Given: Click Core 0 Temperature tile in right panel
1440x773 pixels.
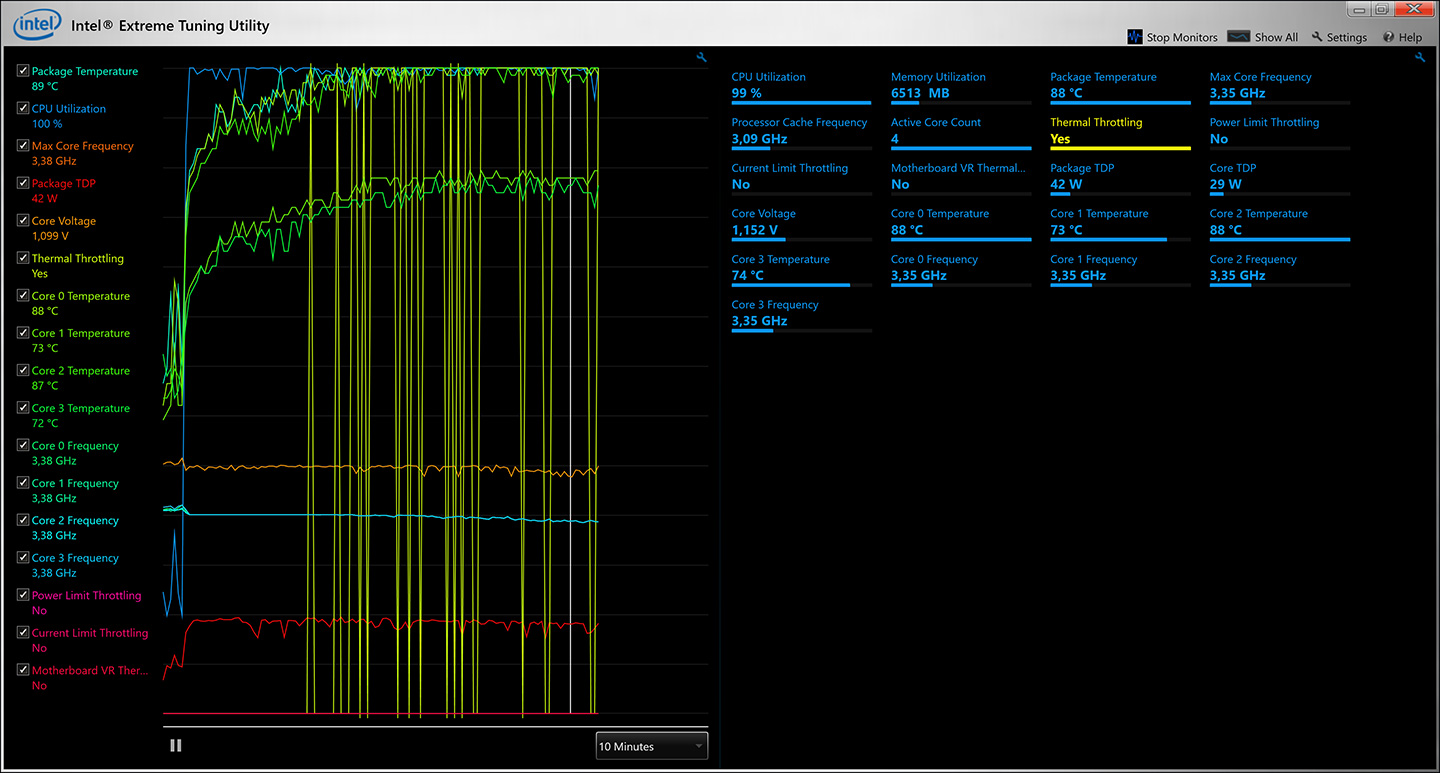Looking at the screenshot, I should [961, 224].
